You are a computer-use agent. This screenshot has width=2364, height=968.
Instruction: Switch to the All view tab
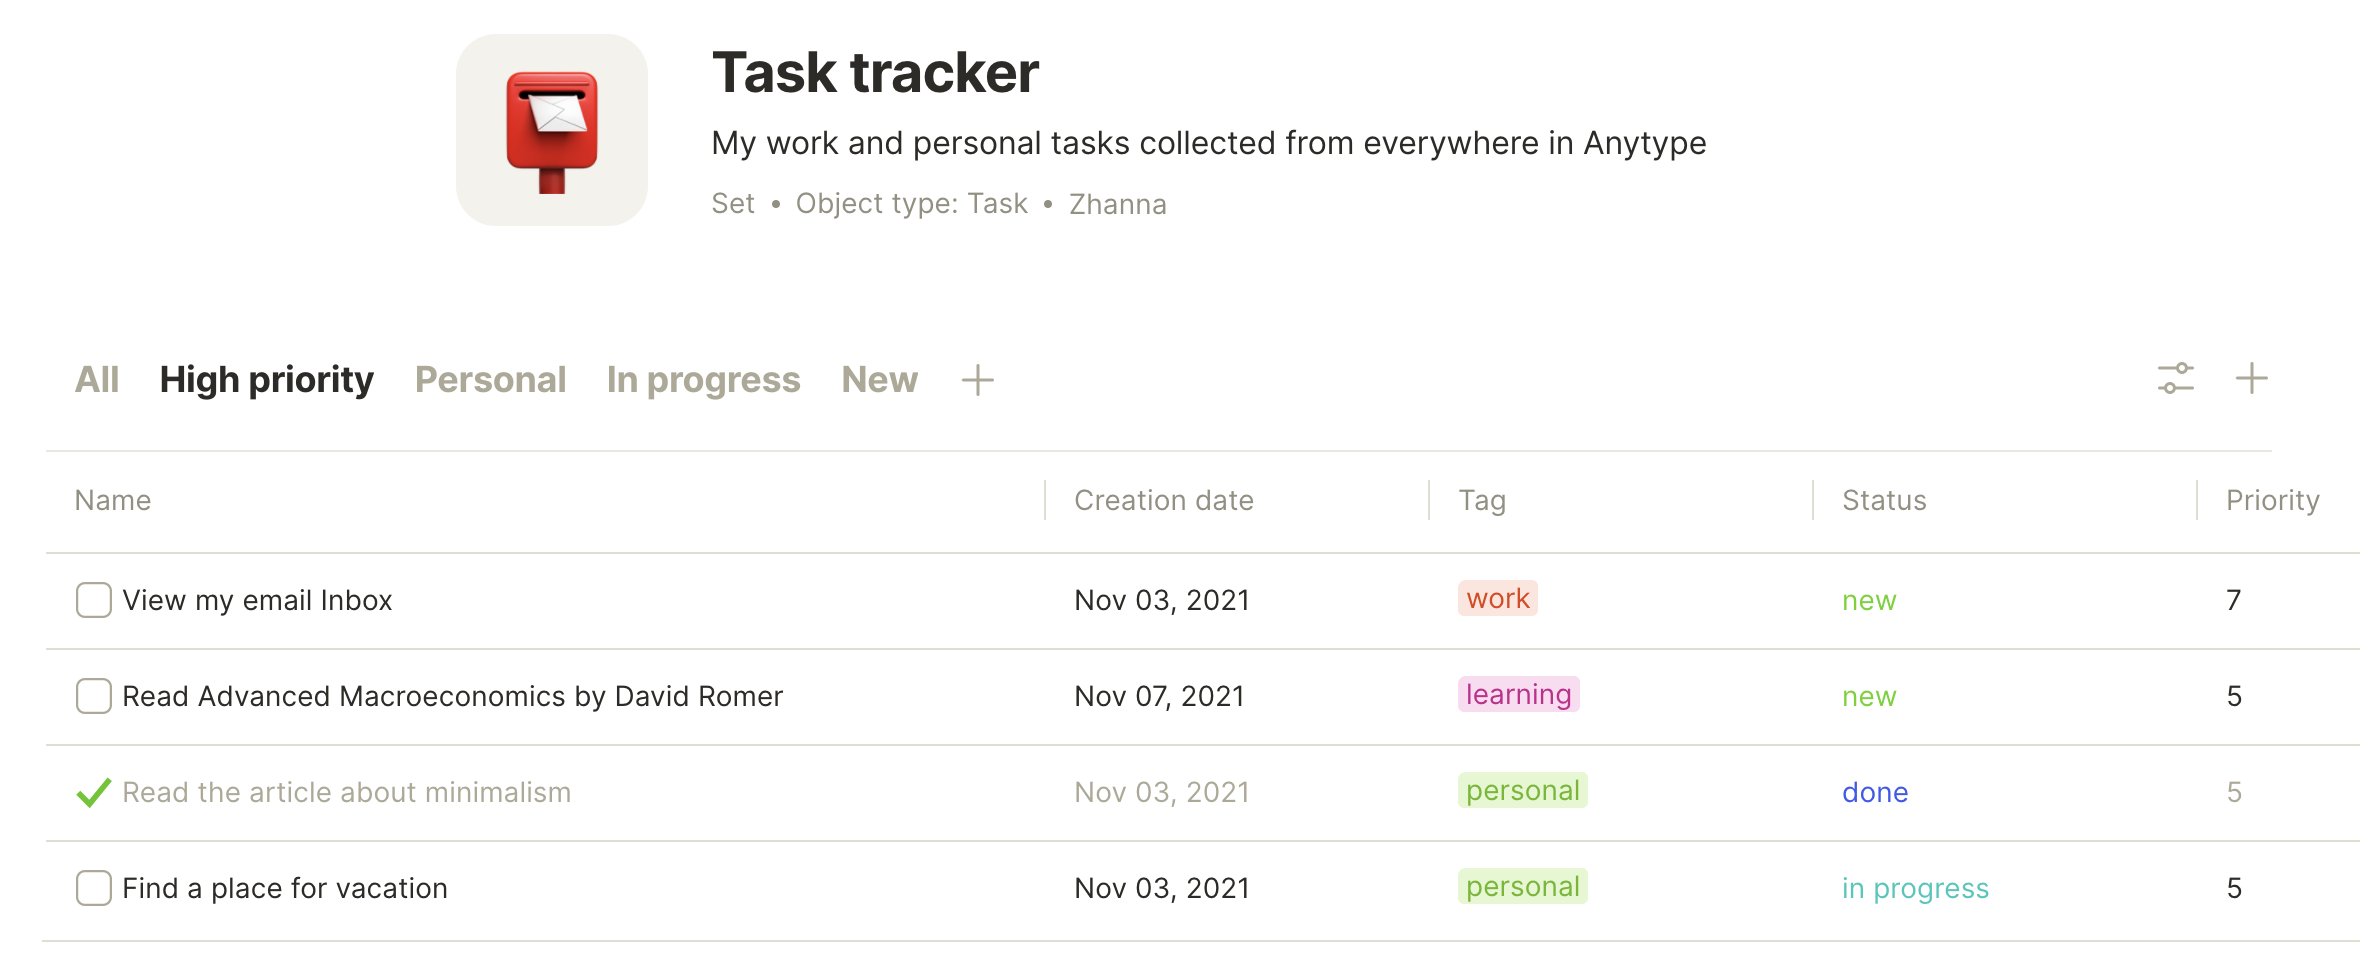click(x=97, y=380)
